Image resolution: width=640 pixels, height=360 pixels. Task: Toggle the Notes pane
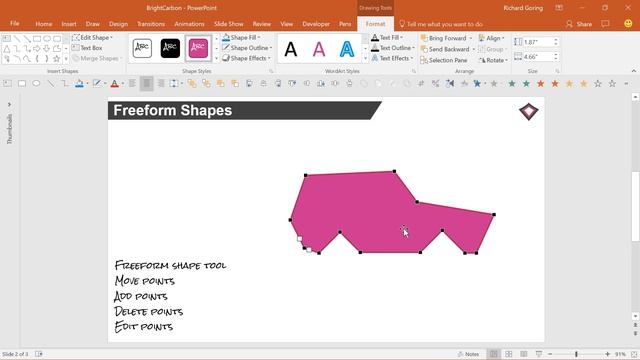click(x=468, y=354)
